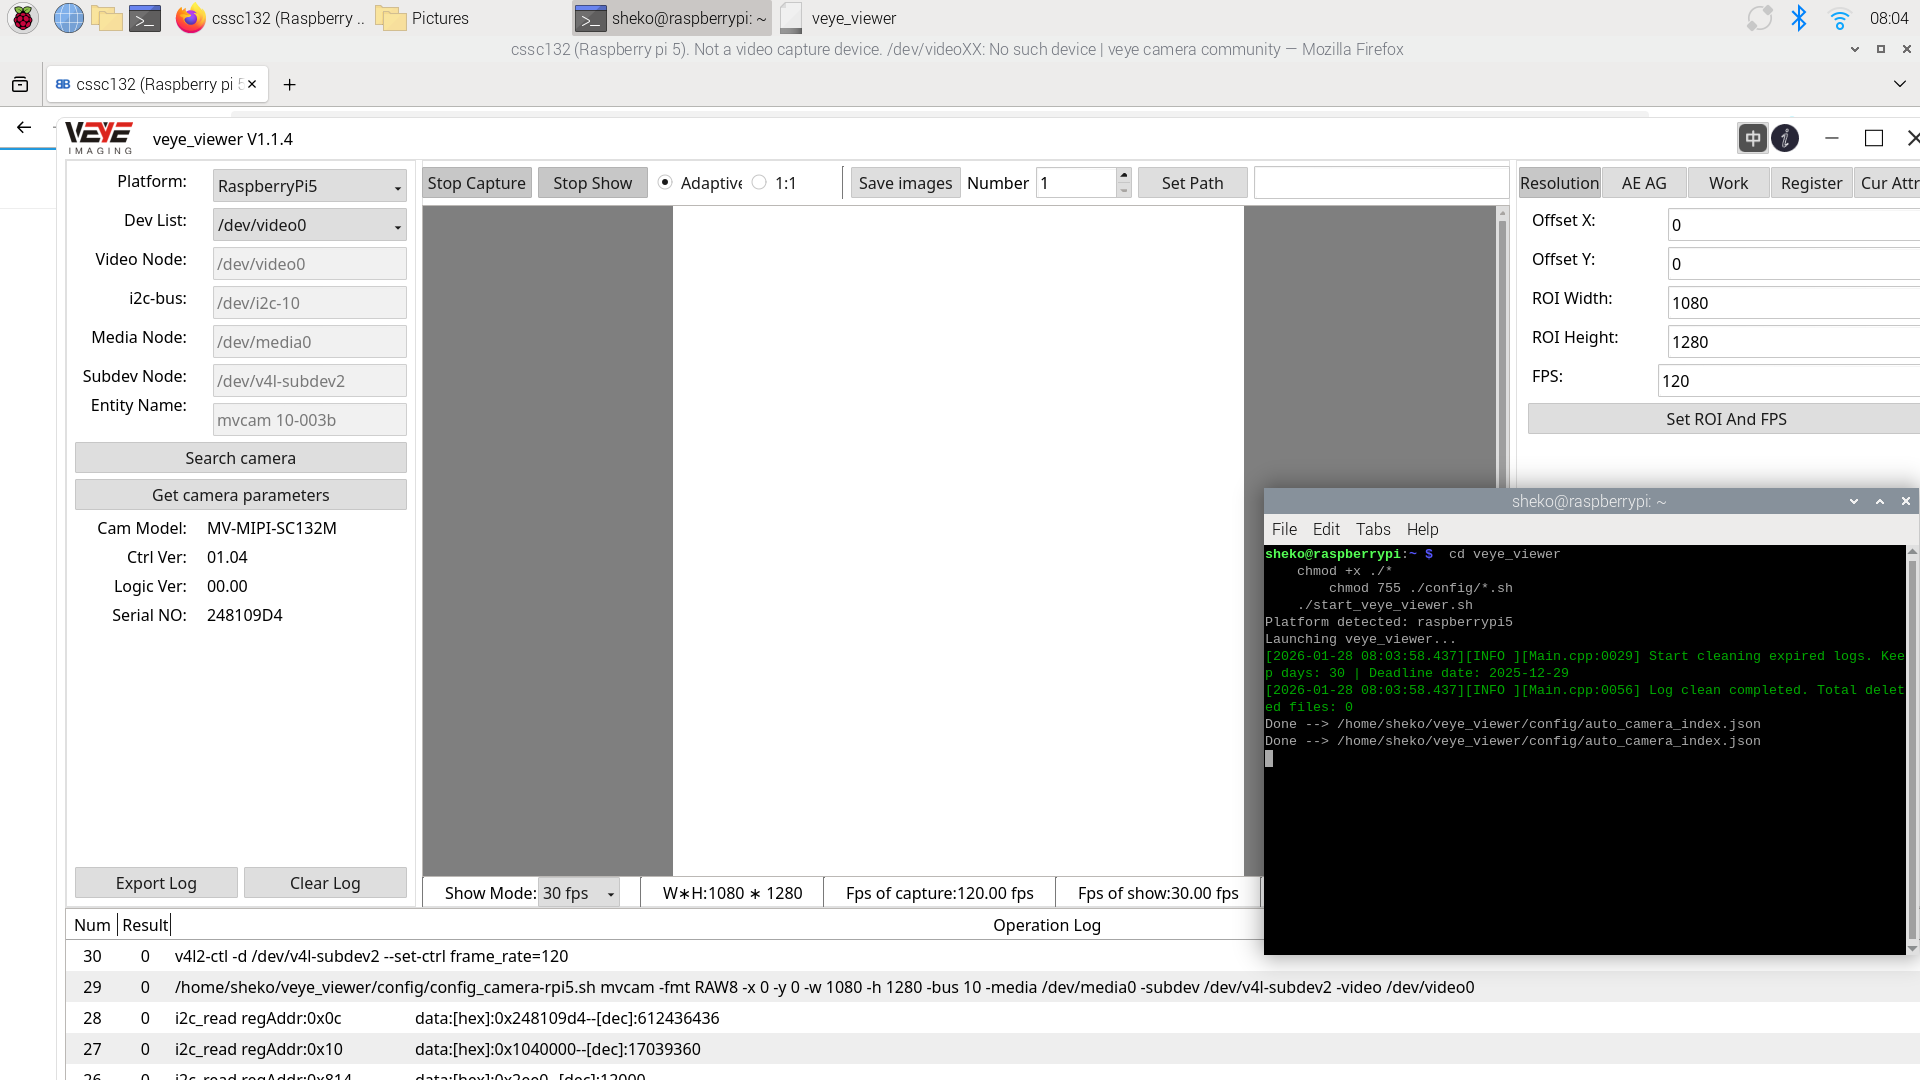
Task: Open a new Firefox tab with plus
Action: pos(289,85)
